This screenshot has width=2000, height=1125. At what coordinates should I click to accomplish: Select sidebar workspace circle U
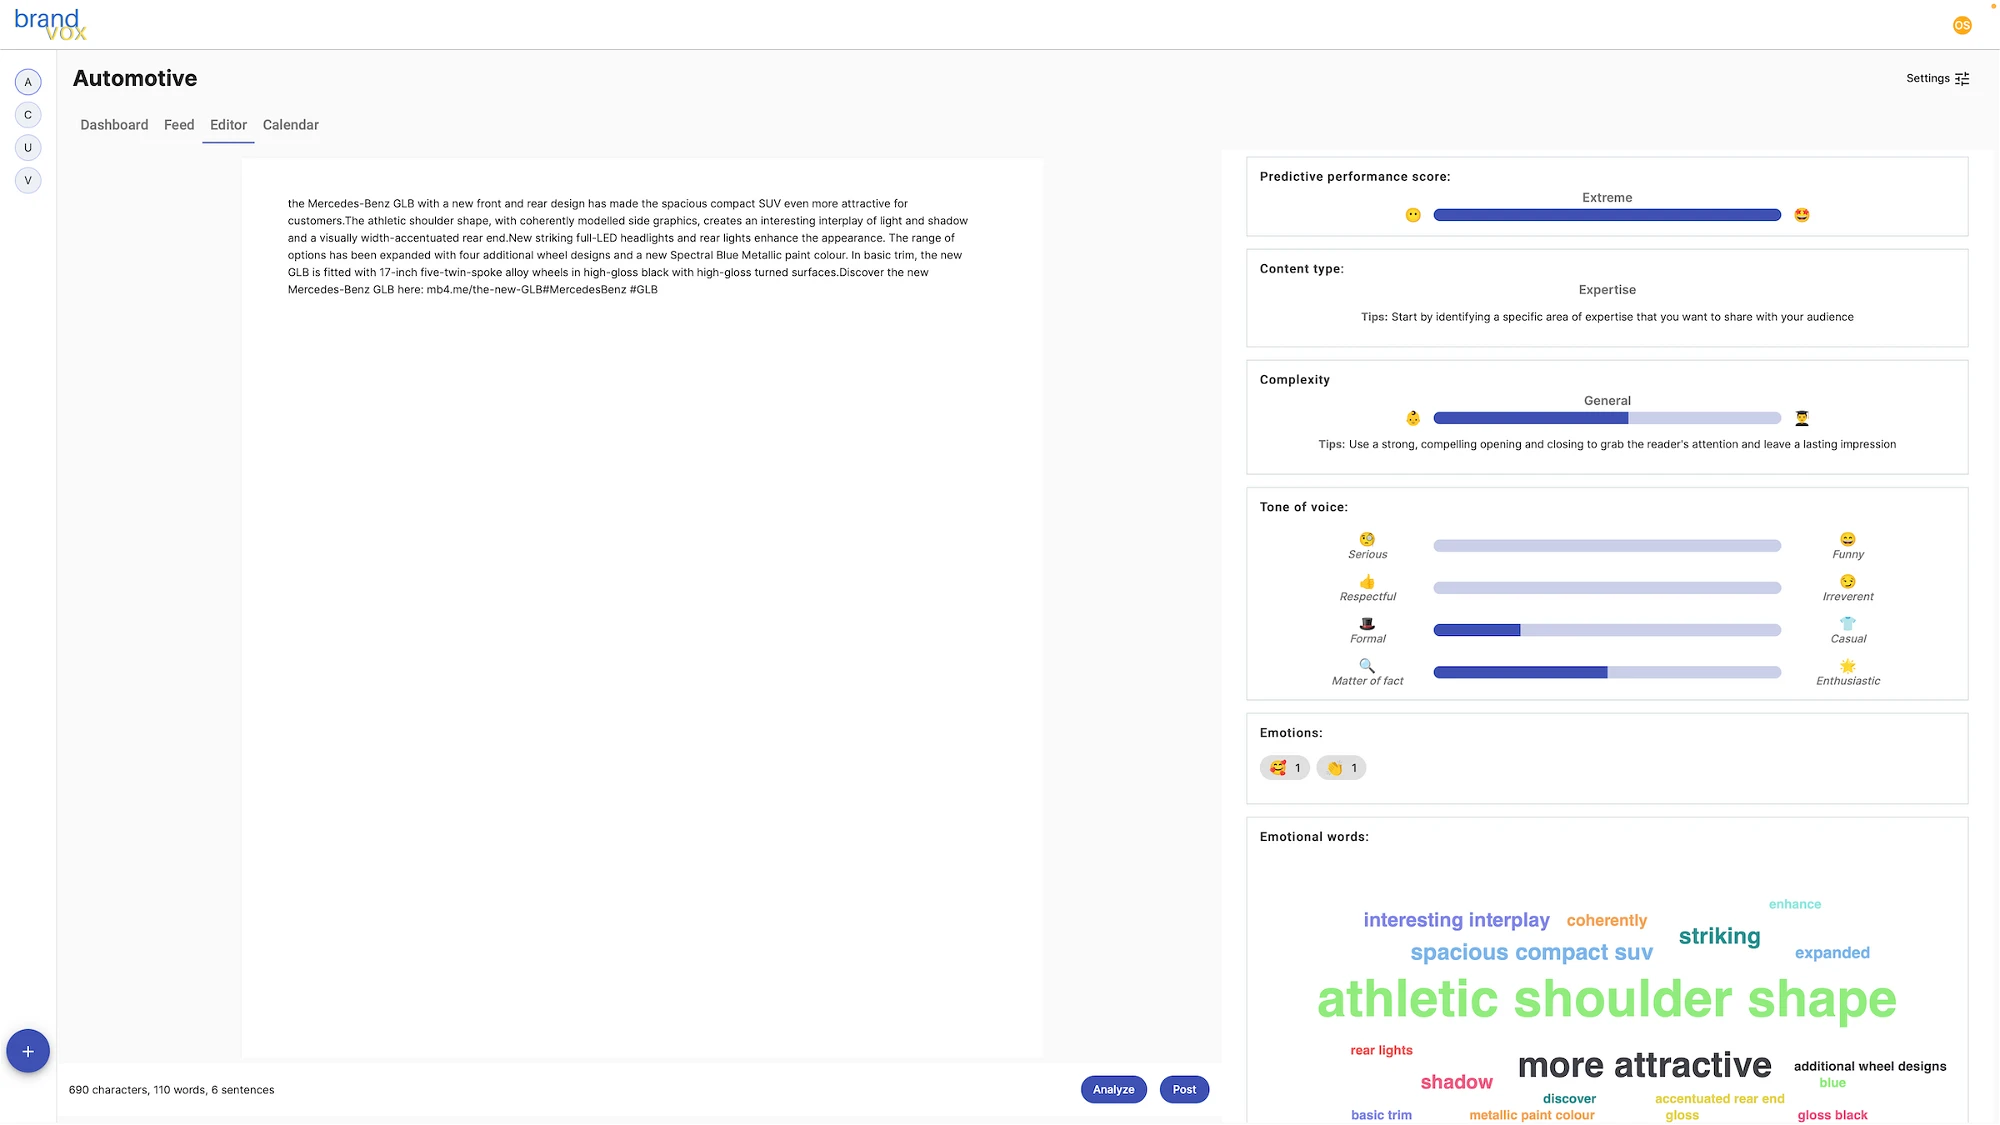click(28, 148)
